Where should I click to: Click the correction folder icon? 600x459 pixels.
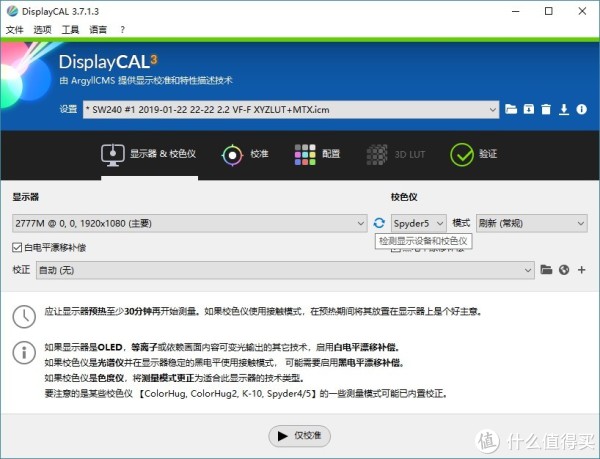tap(546, 270)
